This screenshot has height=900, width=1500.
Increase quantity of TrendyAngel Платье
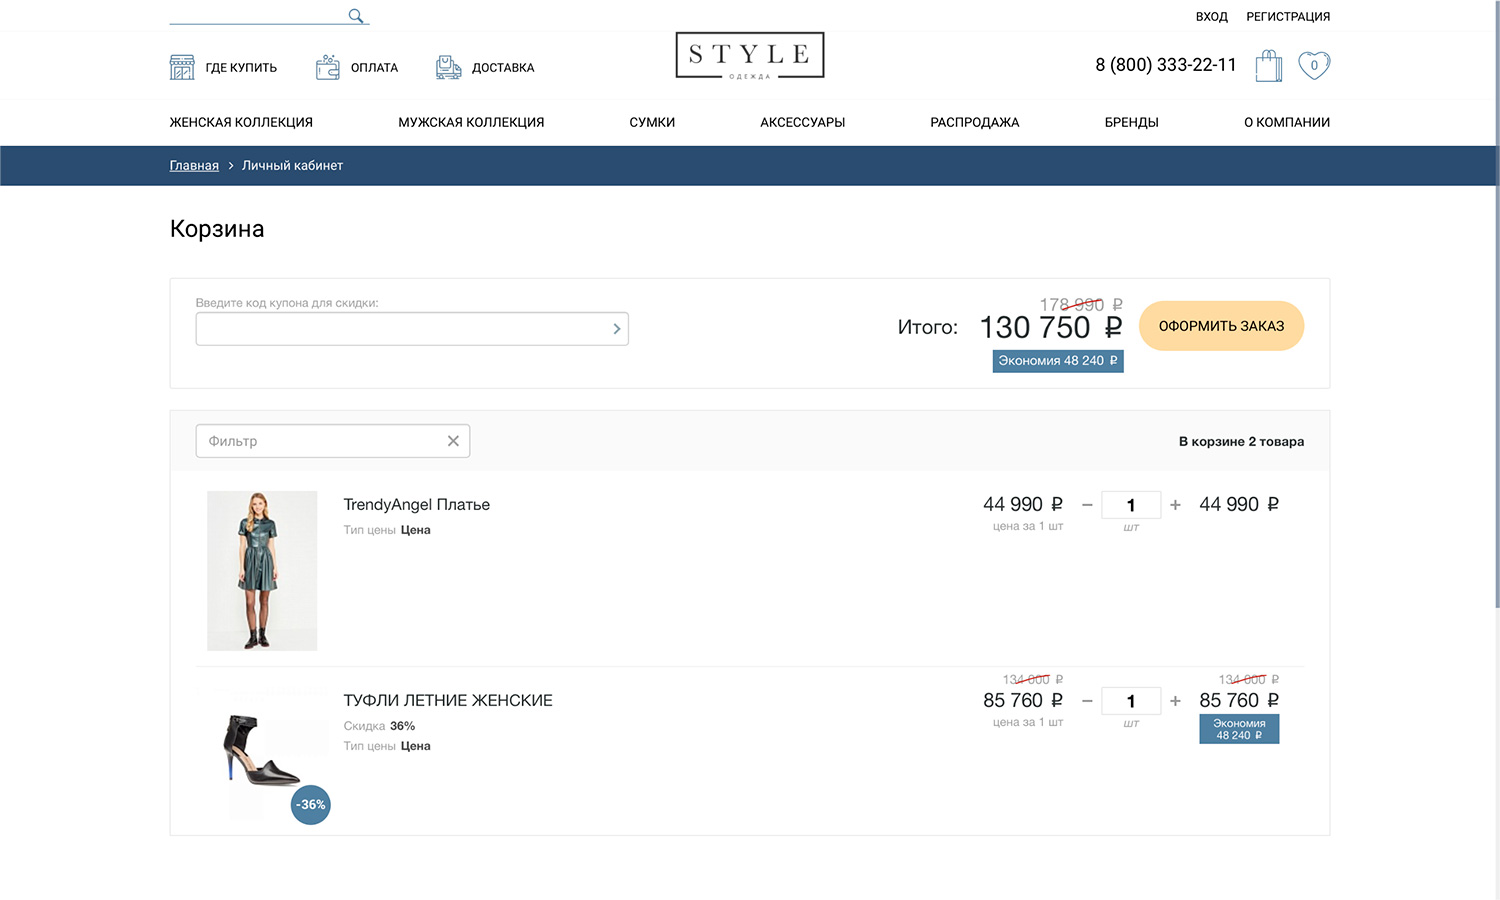(1175, 505)
